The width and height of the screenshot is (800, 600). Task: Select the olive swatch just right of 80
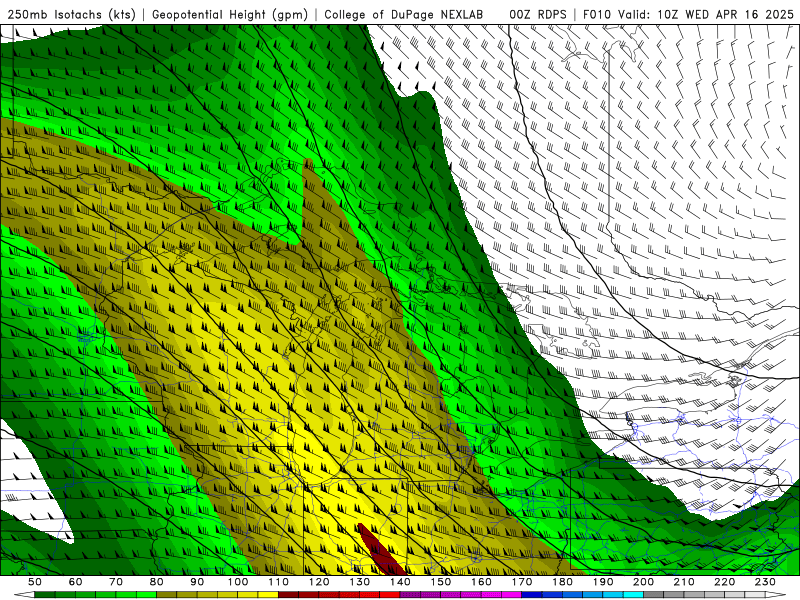166,594
